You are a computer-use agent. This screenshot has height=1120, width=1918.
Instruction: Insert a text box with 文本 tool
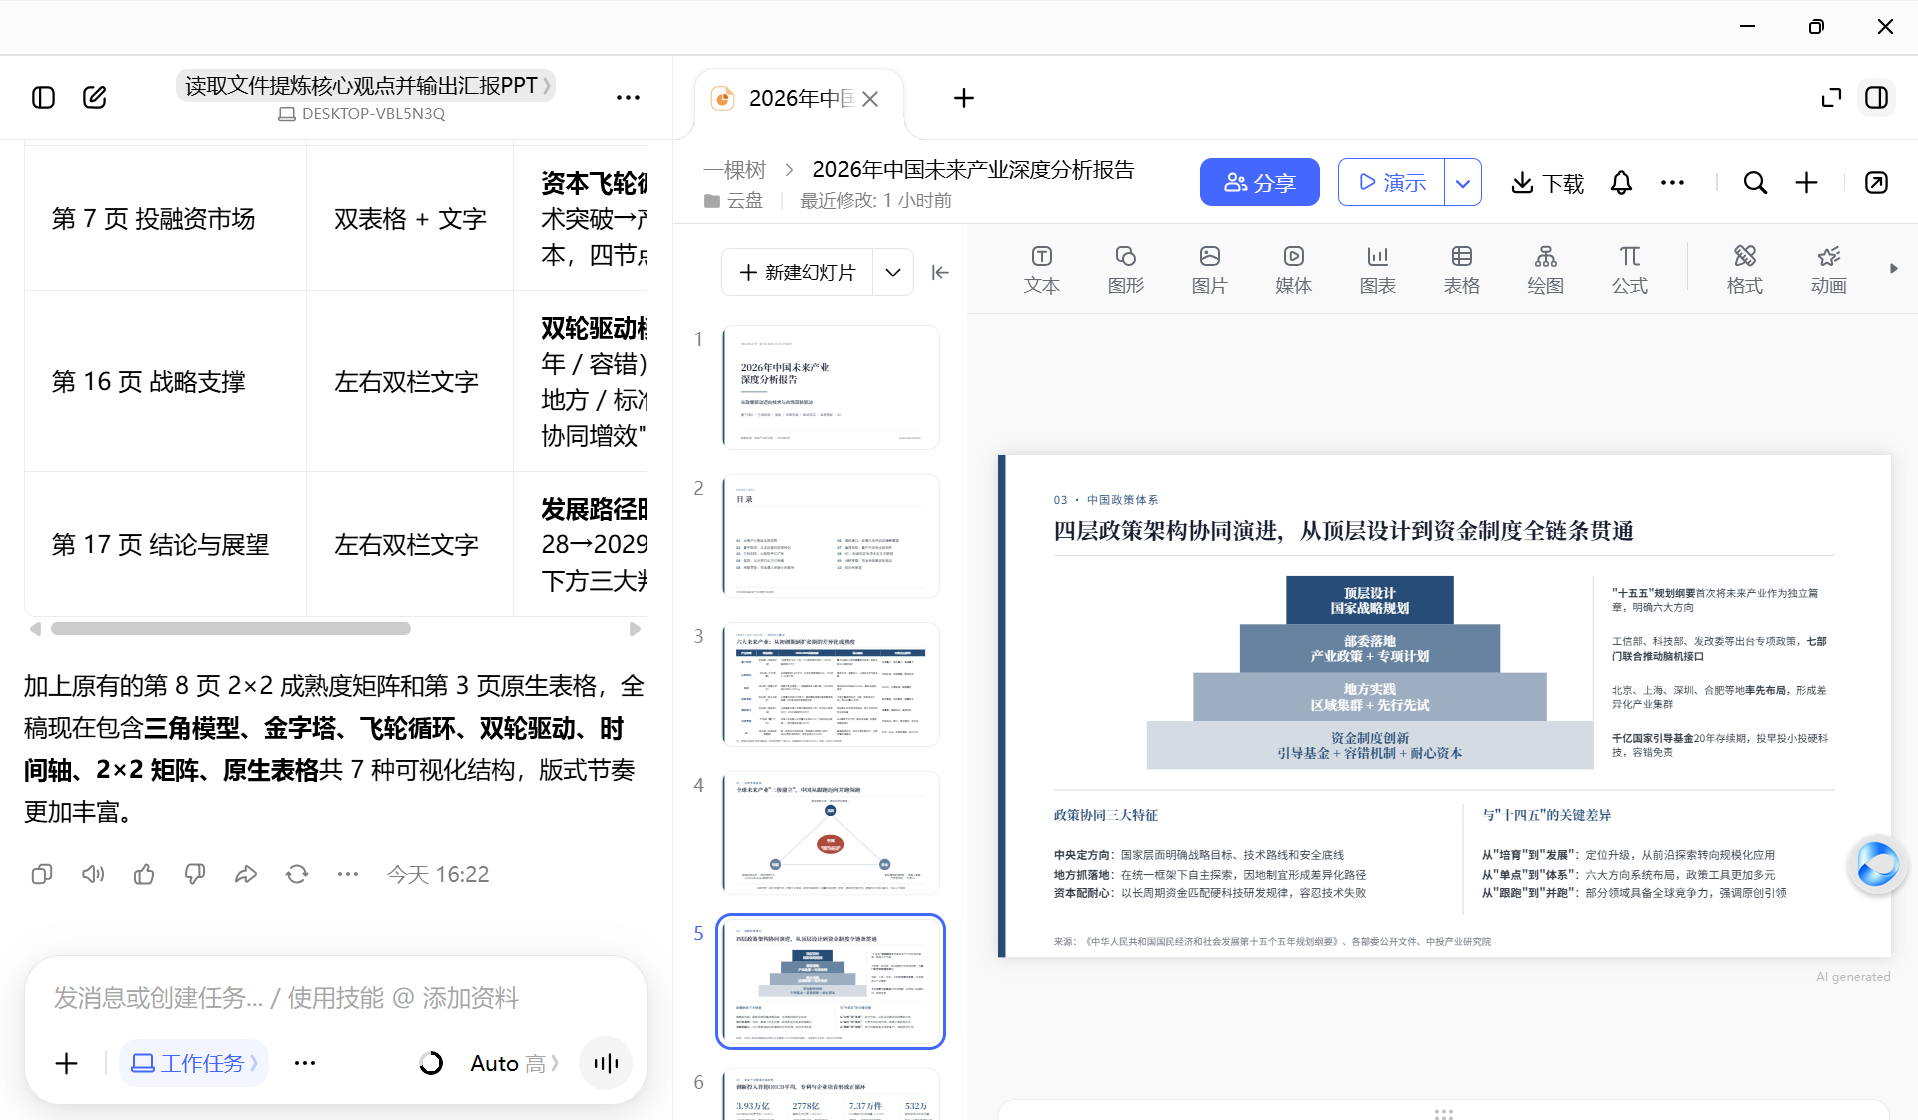coord(1041,270)
